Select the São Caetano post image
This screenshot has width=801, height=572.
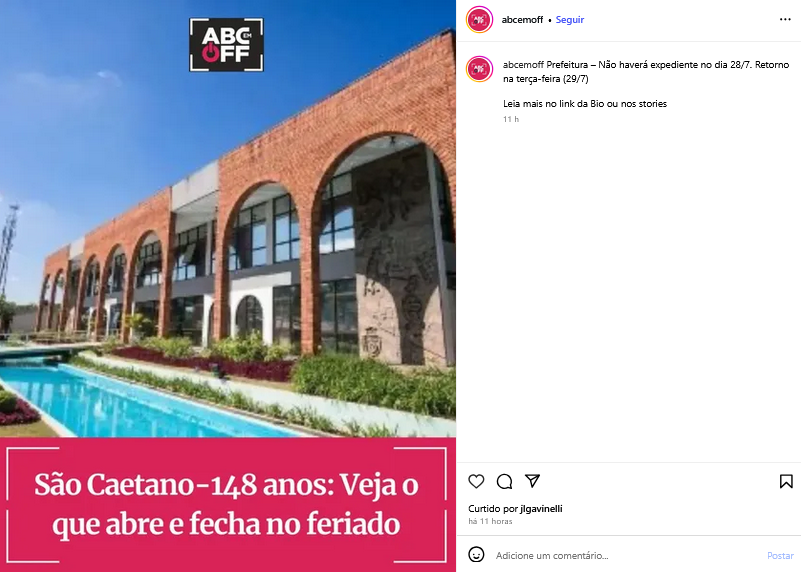click(228, 219)
